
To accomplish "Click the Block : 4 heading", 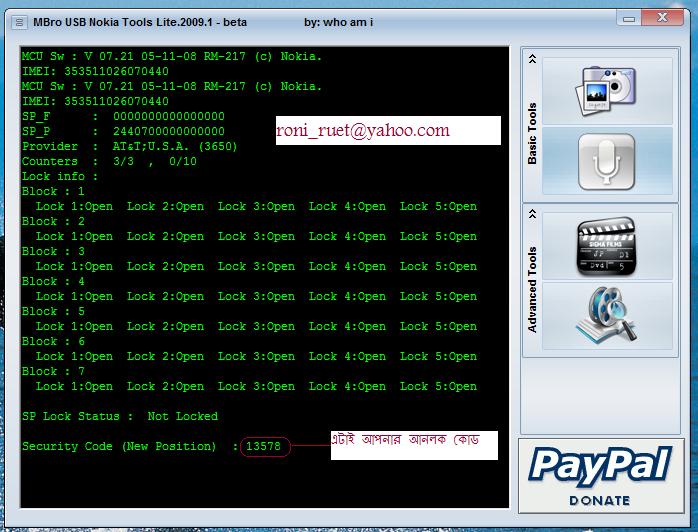I will click(x=53, y=281).
